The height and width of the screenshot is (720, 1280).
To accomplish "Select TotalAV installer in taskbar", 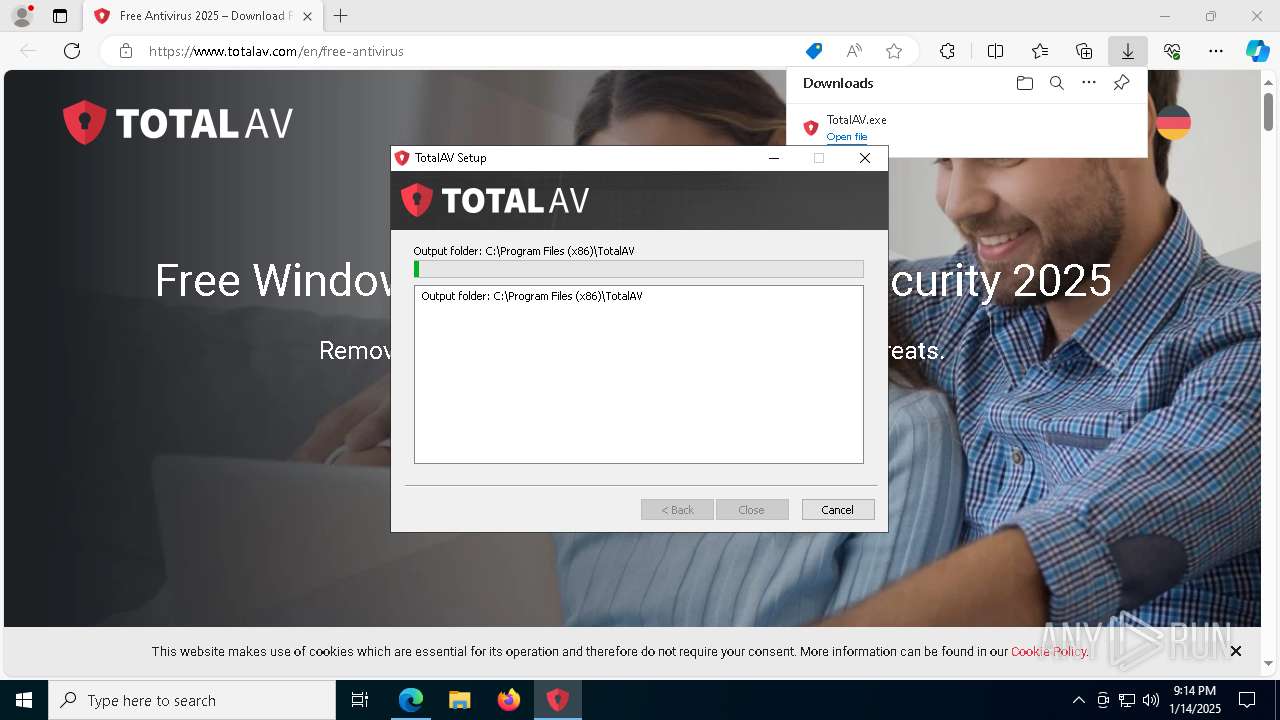I will click(558, 700).
